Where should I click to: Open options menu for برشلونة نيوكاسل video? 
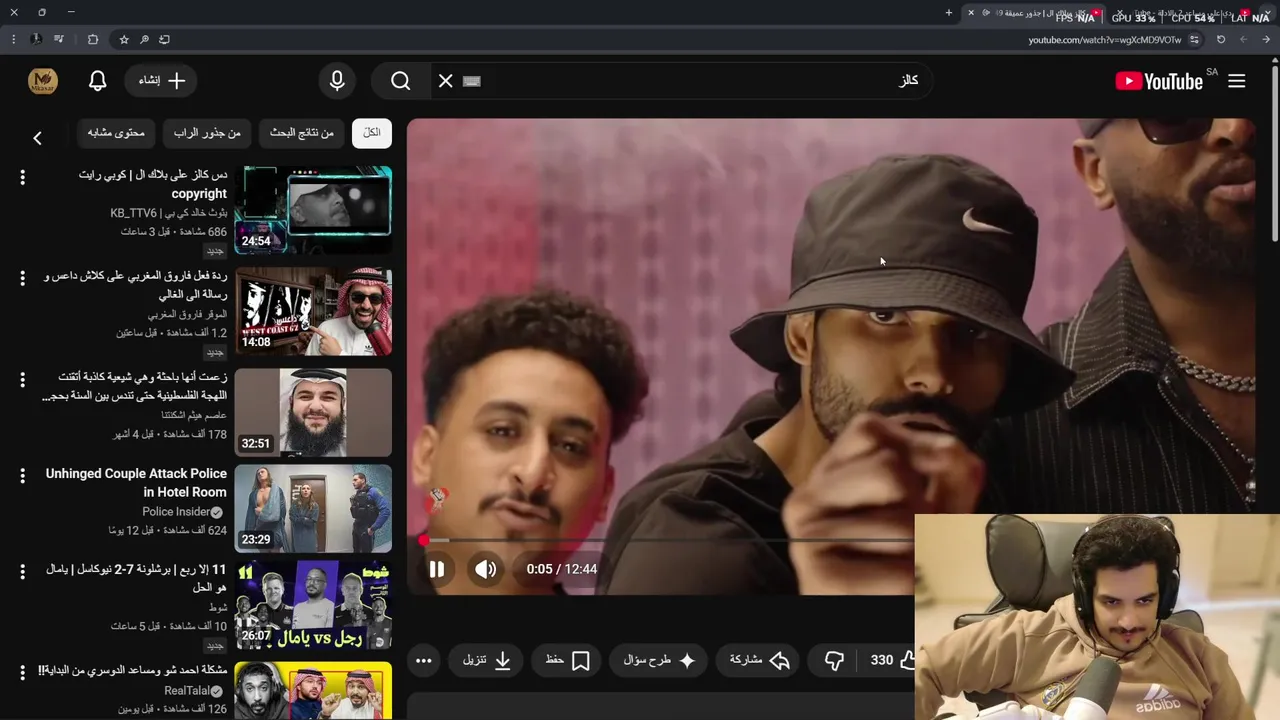coord(22,572)
